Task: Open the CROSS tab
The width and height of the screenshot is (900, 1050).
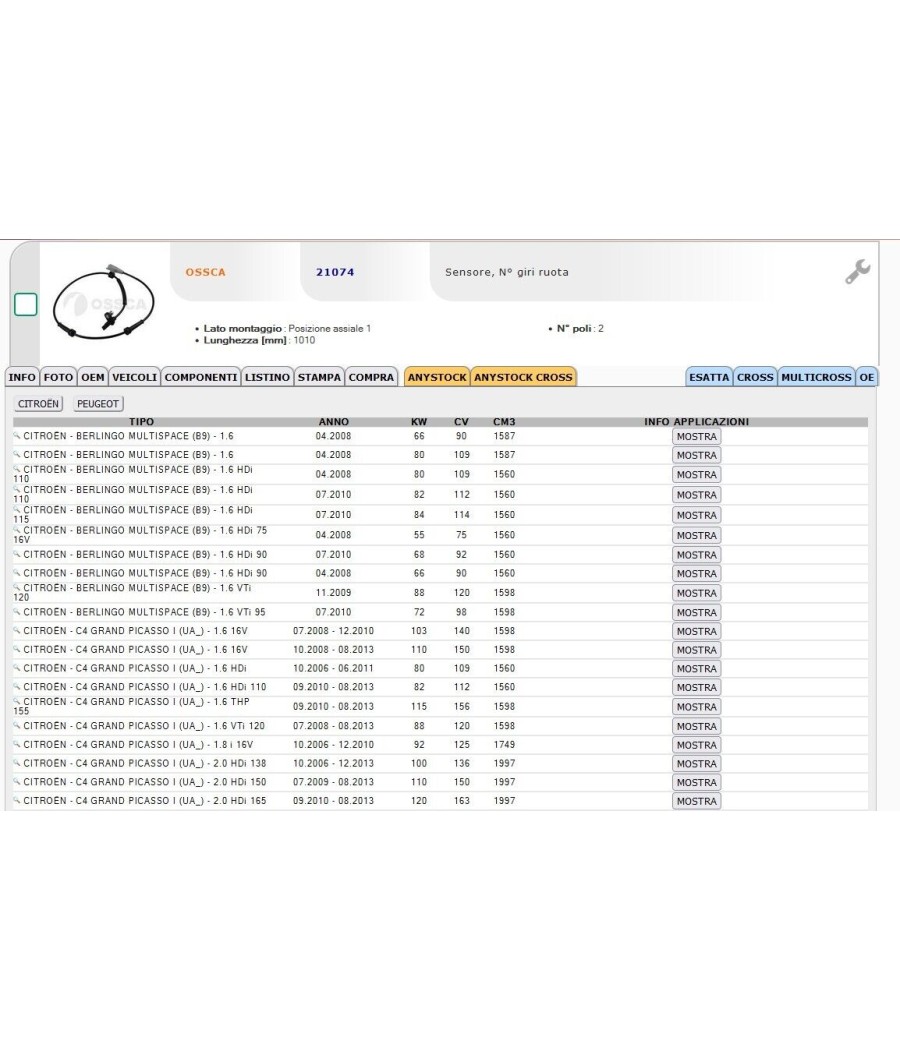Action: click(x=755, y=377)
